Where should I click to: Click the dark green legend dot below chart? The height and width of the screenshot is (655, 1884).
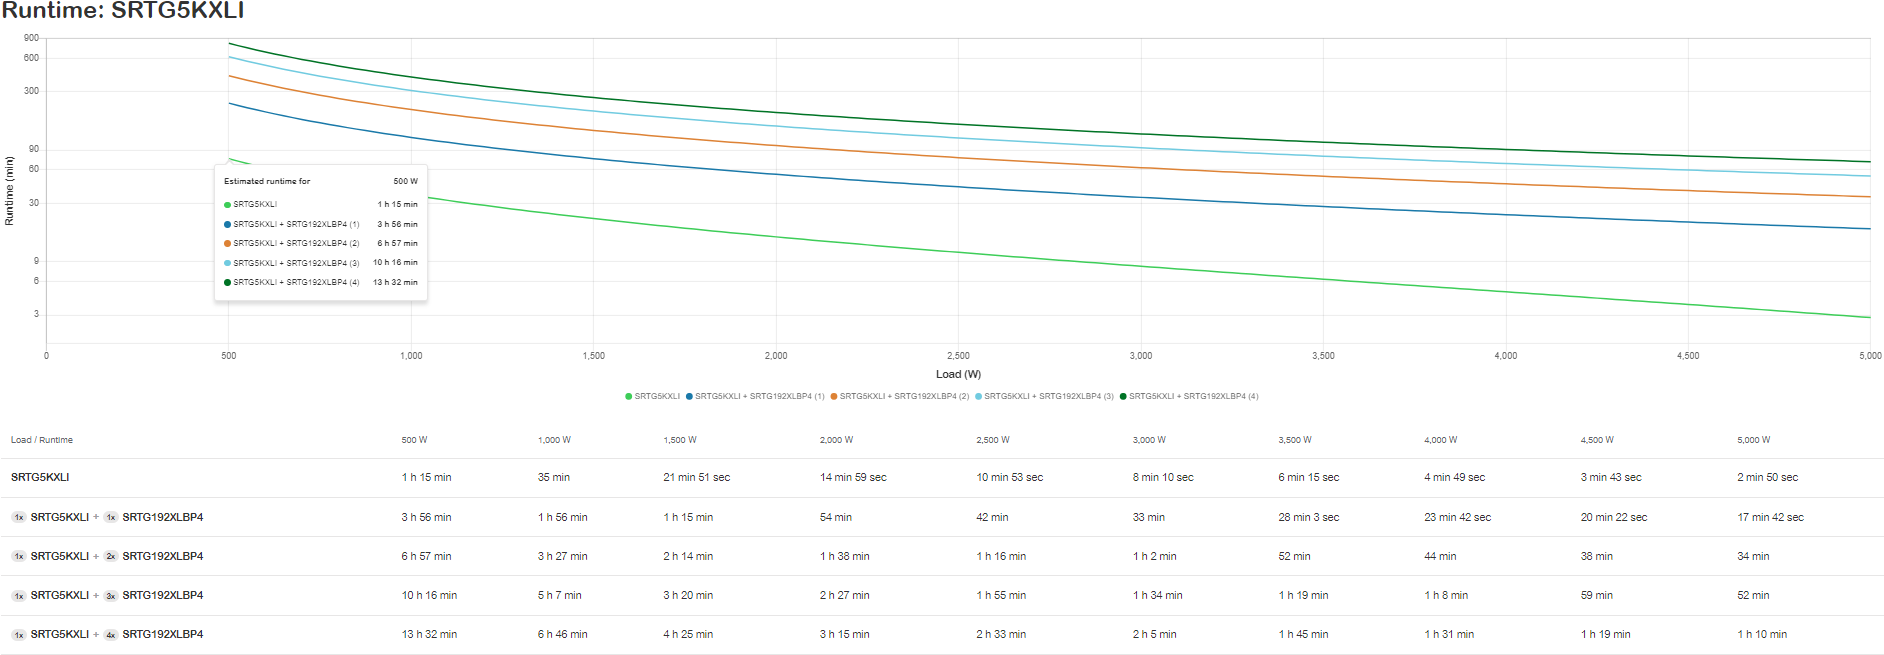point(1123,396)
